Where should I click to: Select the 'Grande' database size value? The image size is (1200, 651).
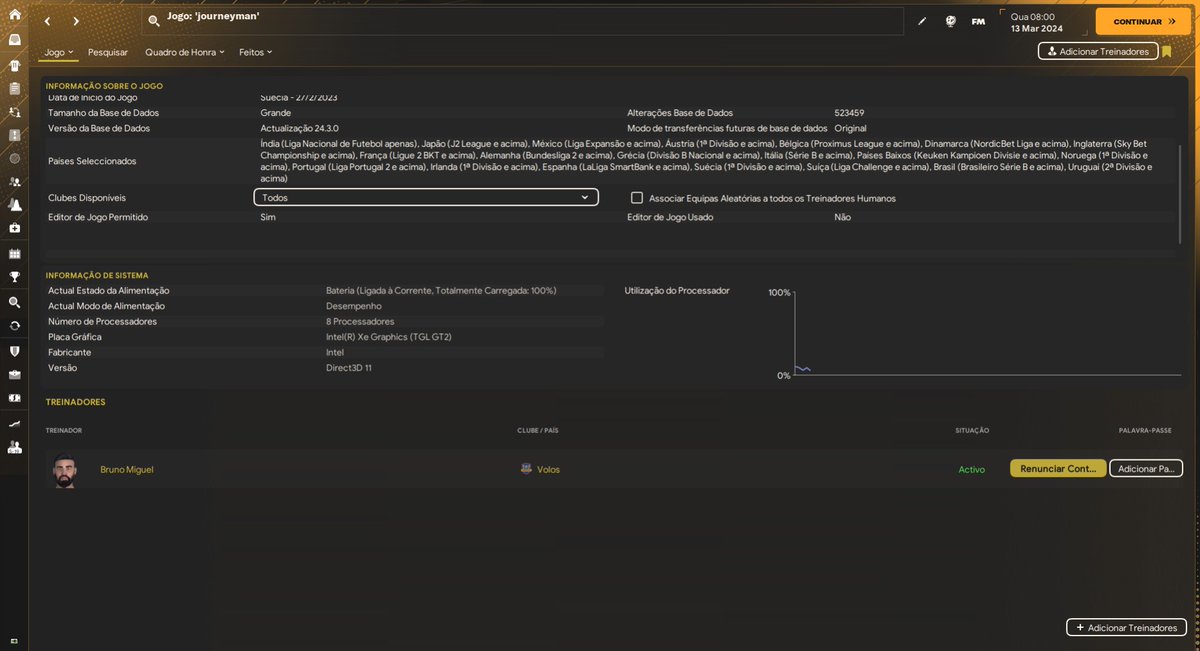tap(276, 113)
